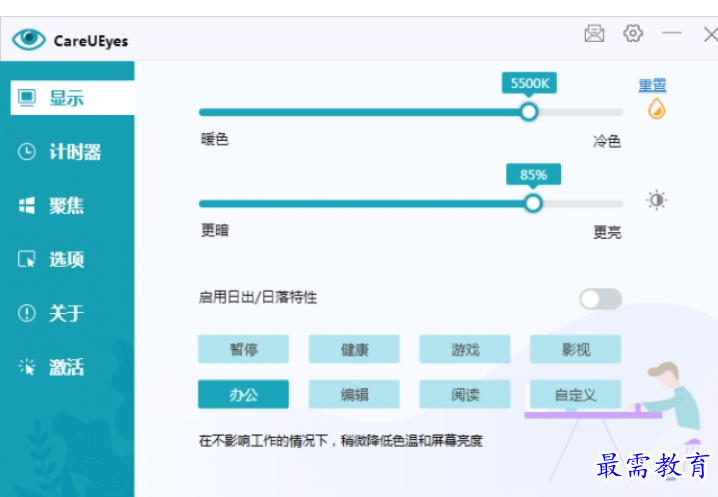
Task: Click the 更亮 label
Action: coord(607,232)
